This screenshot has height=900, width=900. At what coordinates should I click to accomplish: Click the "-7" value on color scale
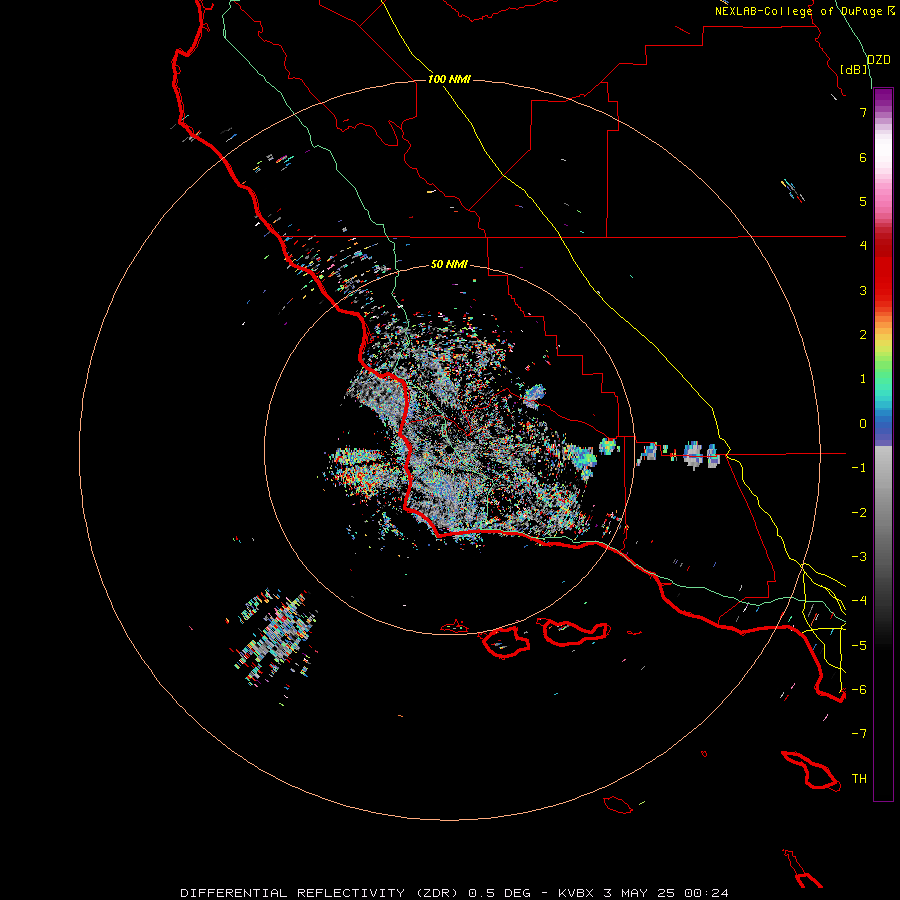point(859,734)
